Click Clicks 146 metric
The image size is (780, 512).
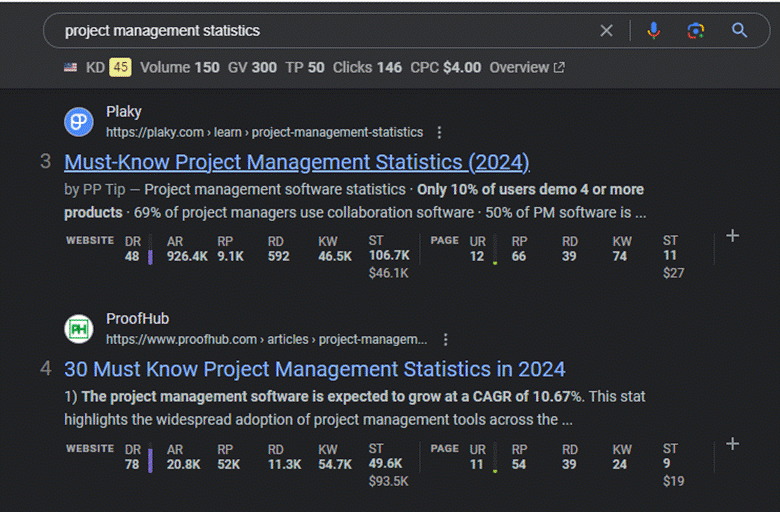pos(367,67)
